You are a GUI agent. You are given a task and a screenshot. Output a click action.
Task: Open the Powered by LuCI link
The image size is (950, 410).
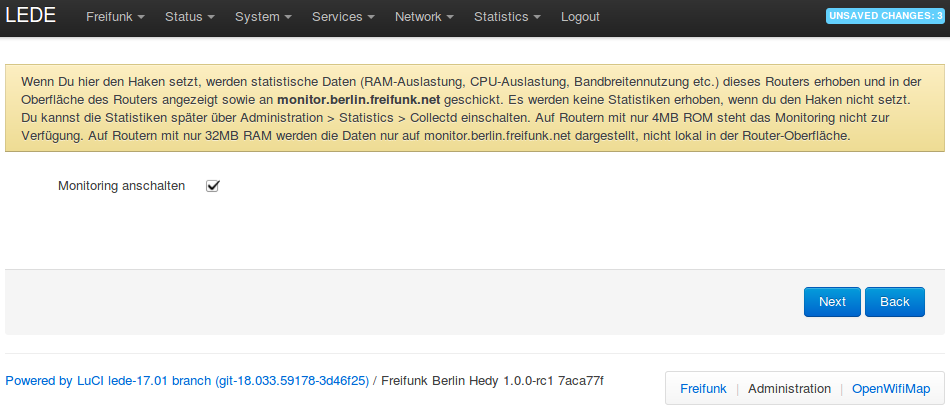pyautogui.click(x=187, y=381)
